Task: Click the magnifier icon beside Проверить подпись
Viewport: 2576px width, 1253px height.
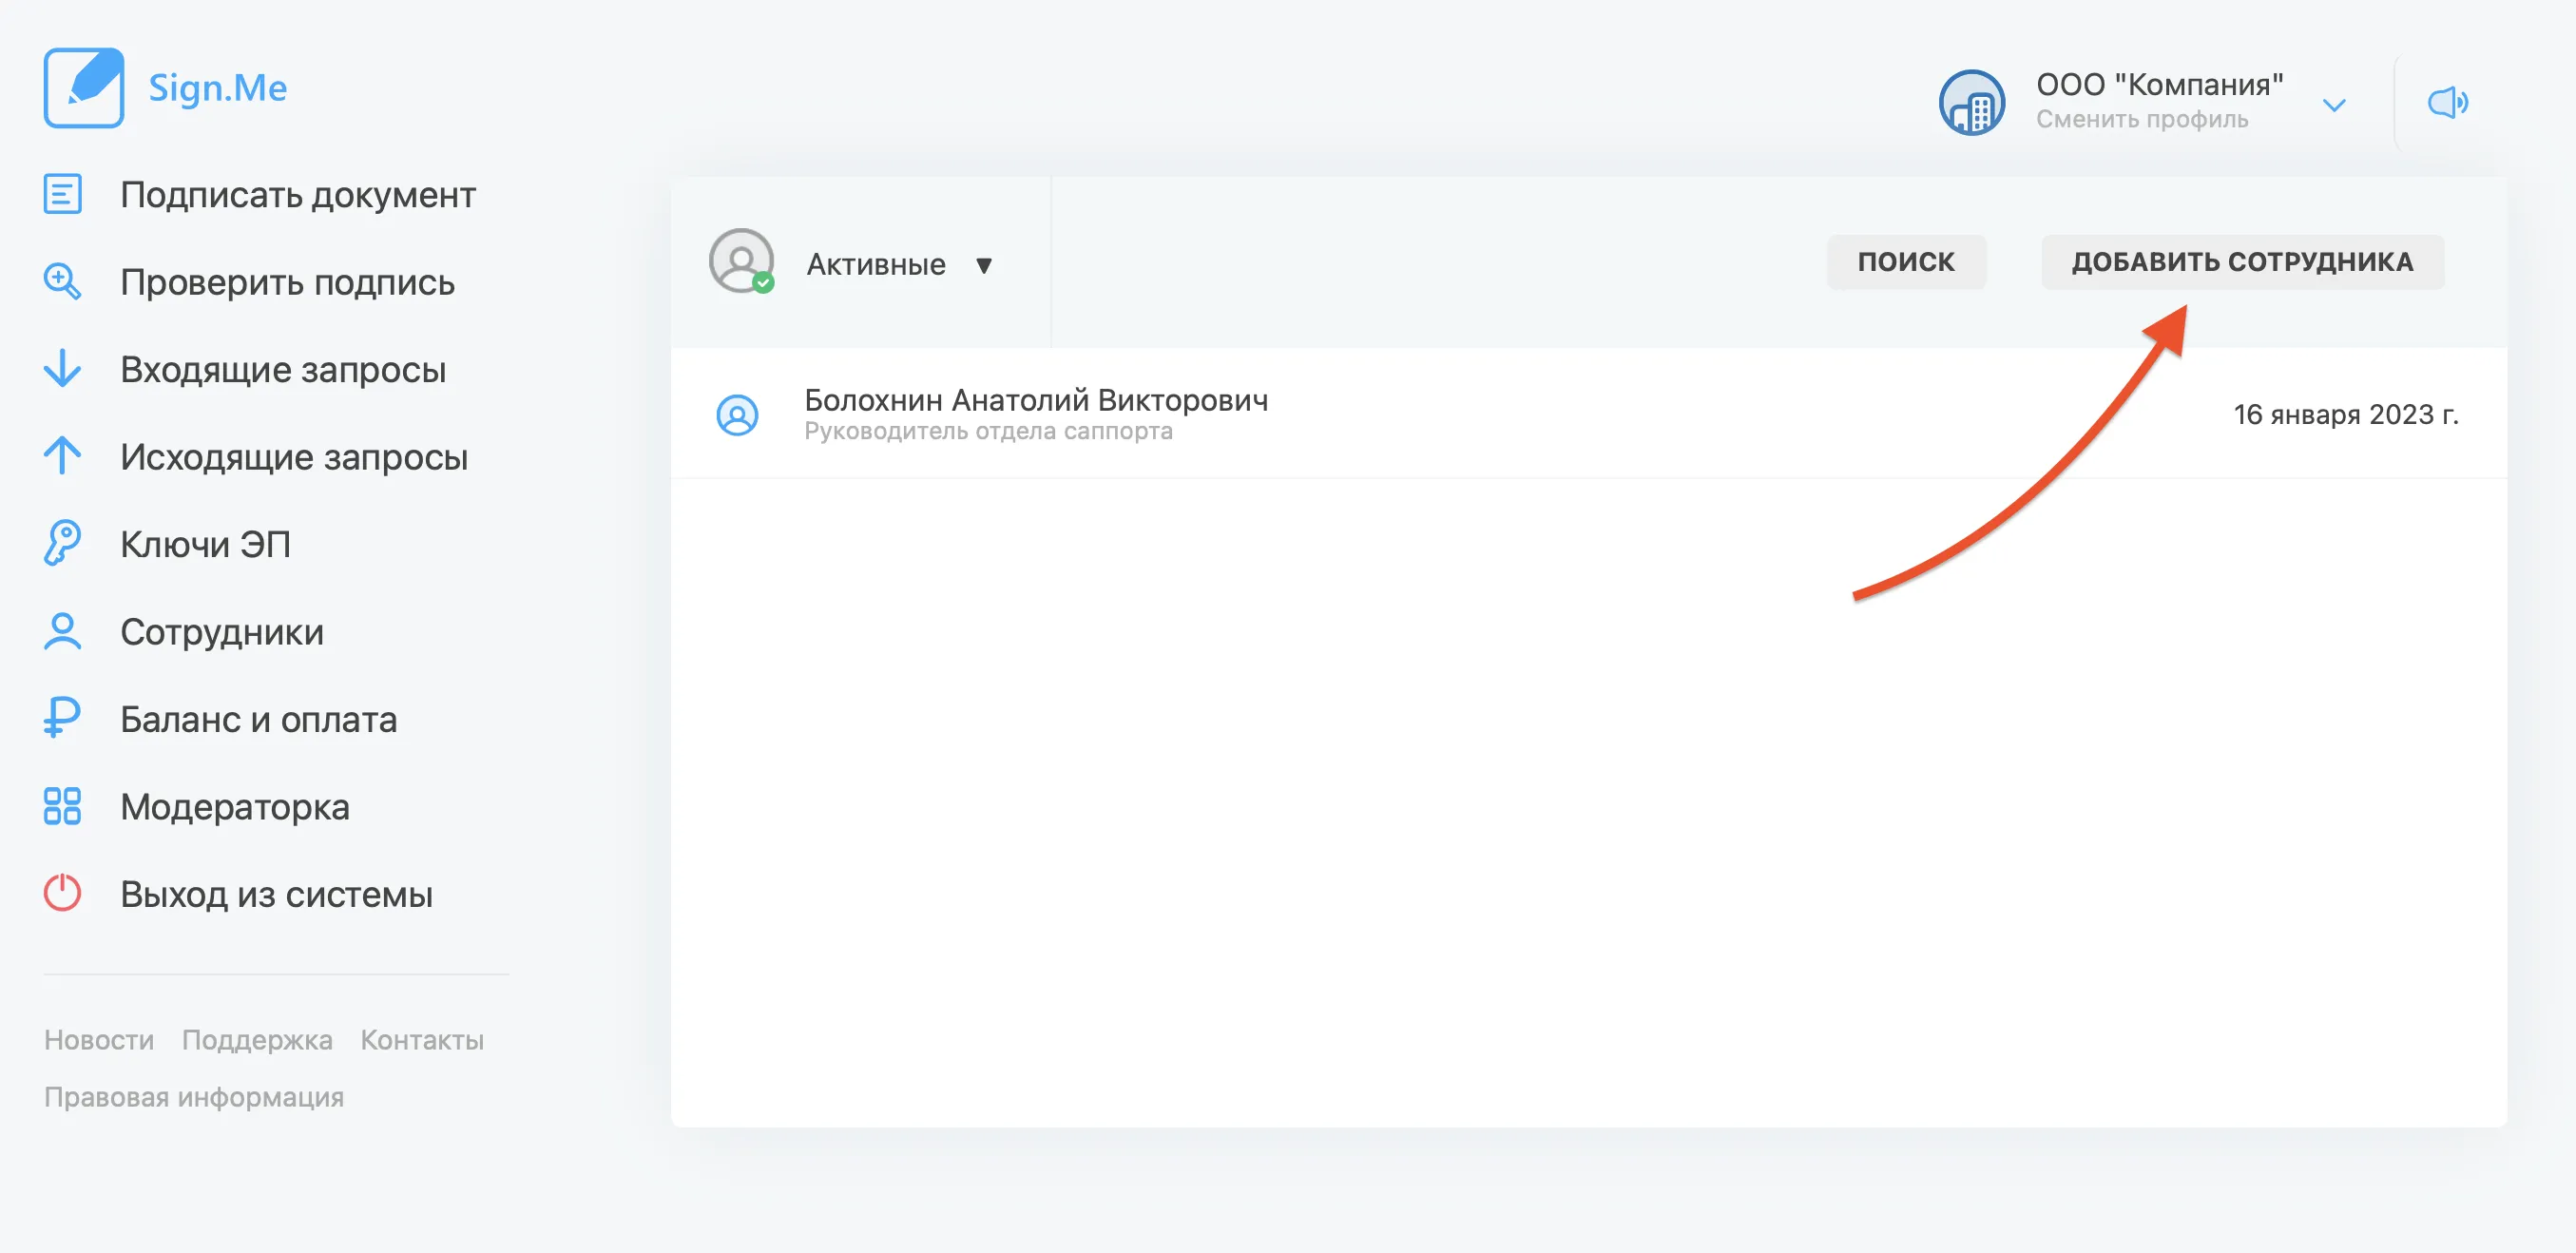Action: pyautogui.click(x=62, y=281)
